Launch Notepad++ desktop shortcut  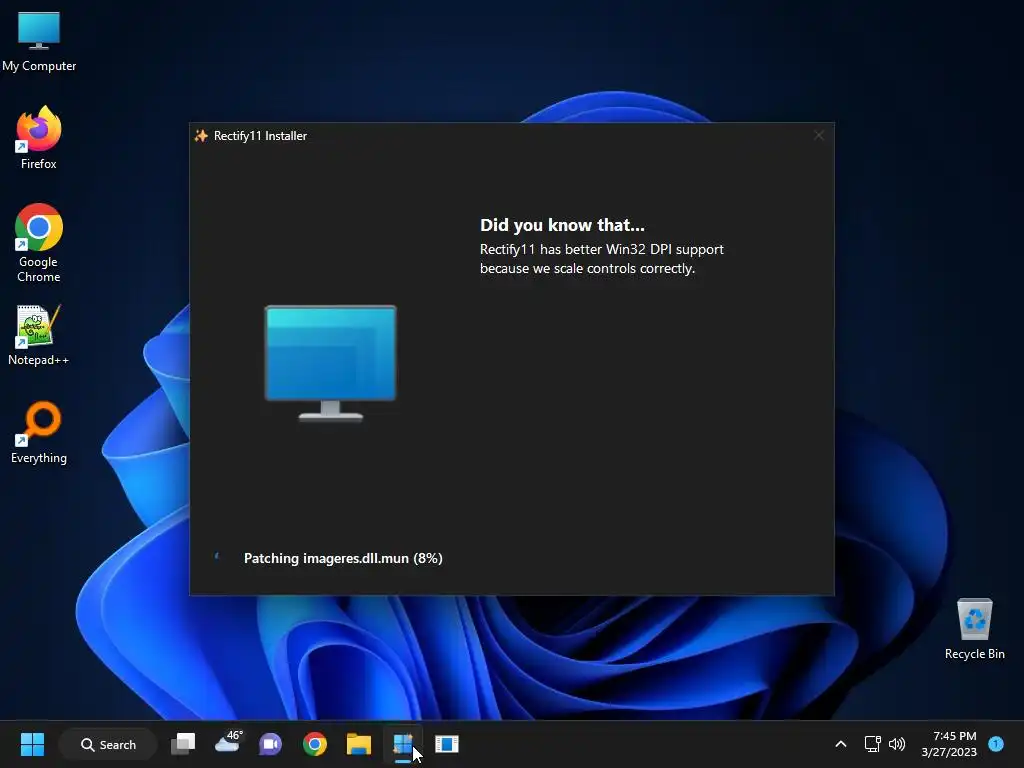[x=38, y=335]
